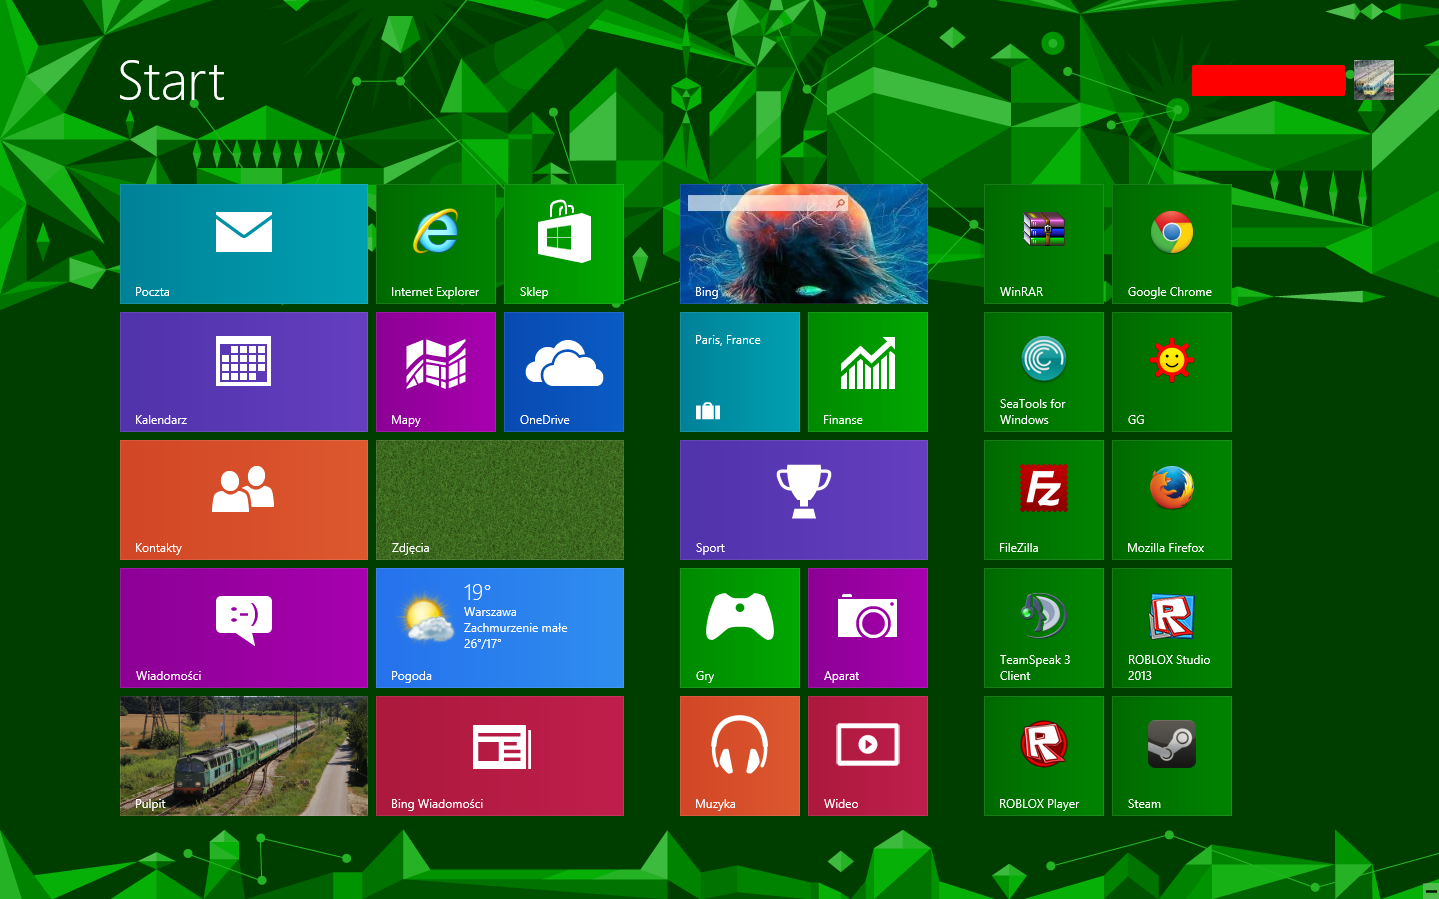The width and height of the screenshot is (1439, 899).
Task: Launch WinRAR from its tile
Action: tap(1044, 244)
